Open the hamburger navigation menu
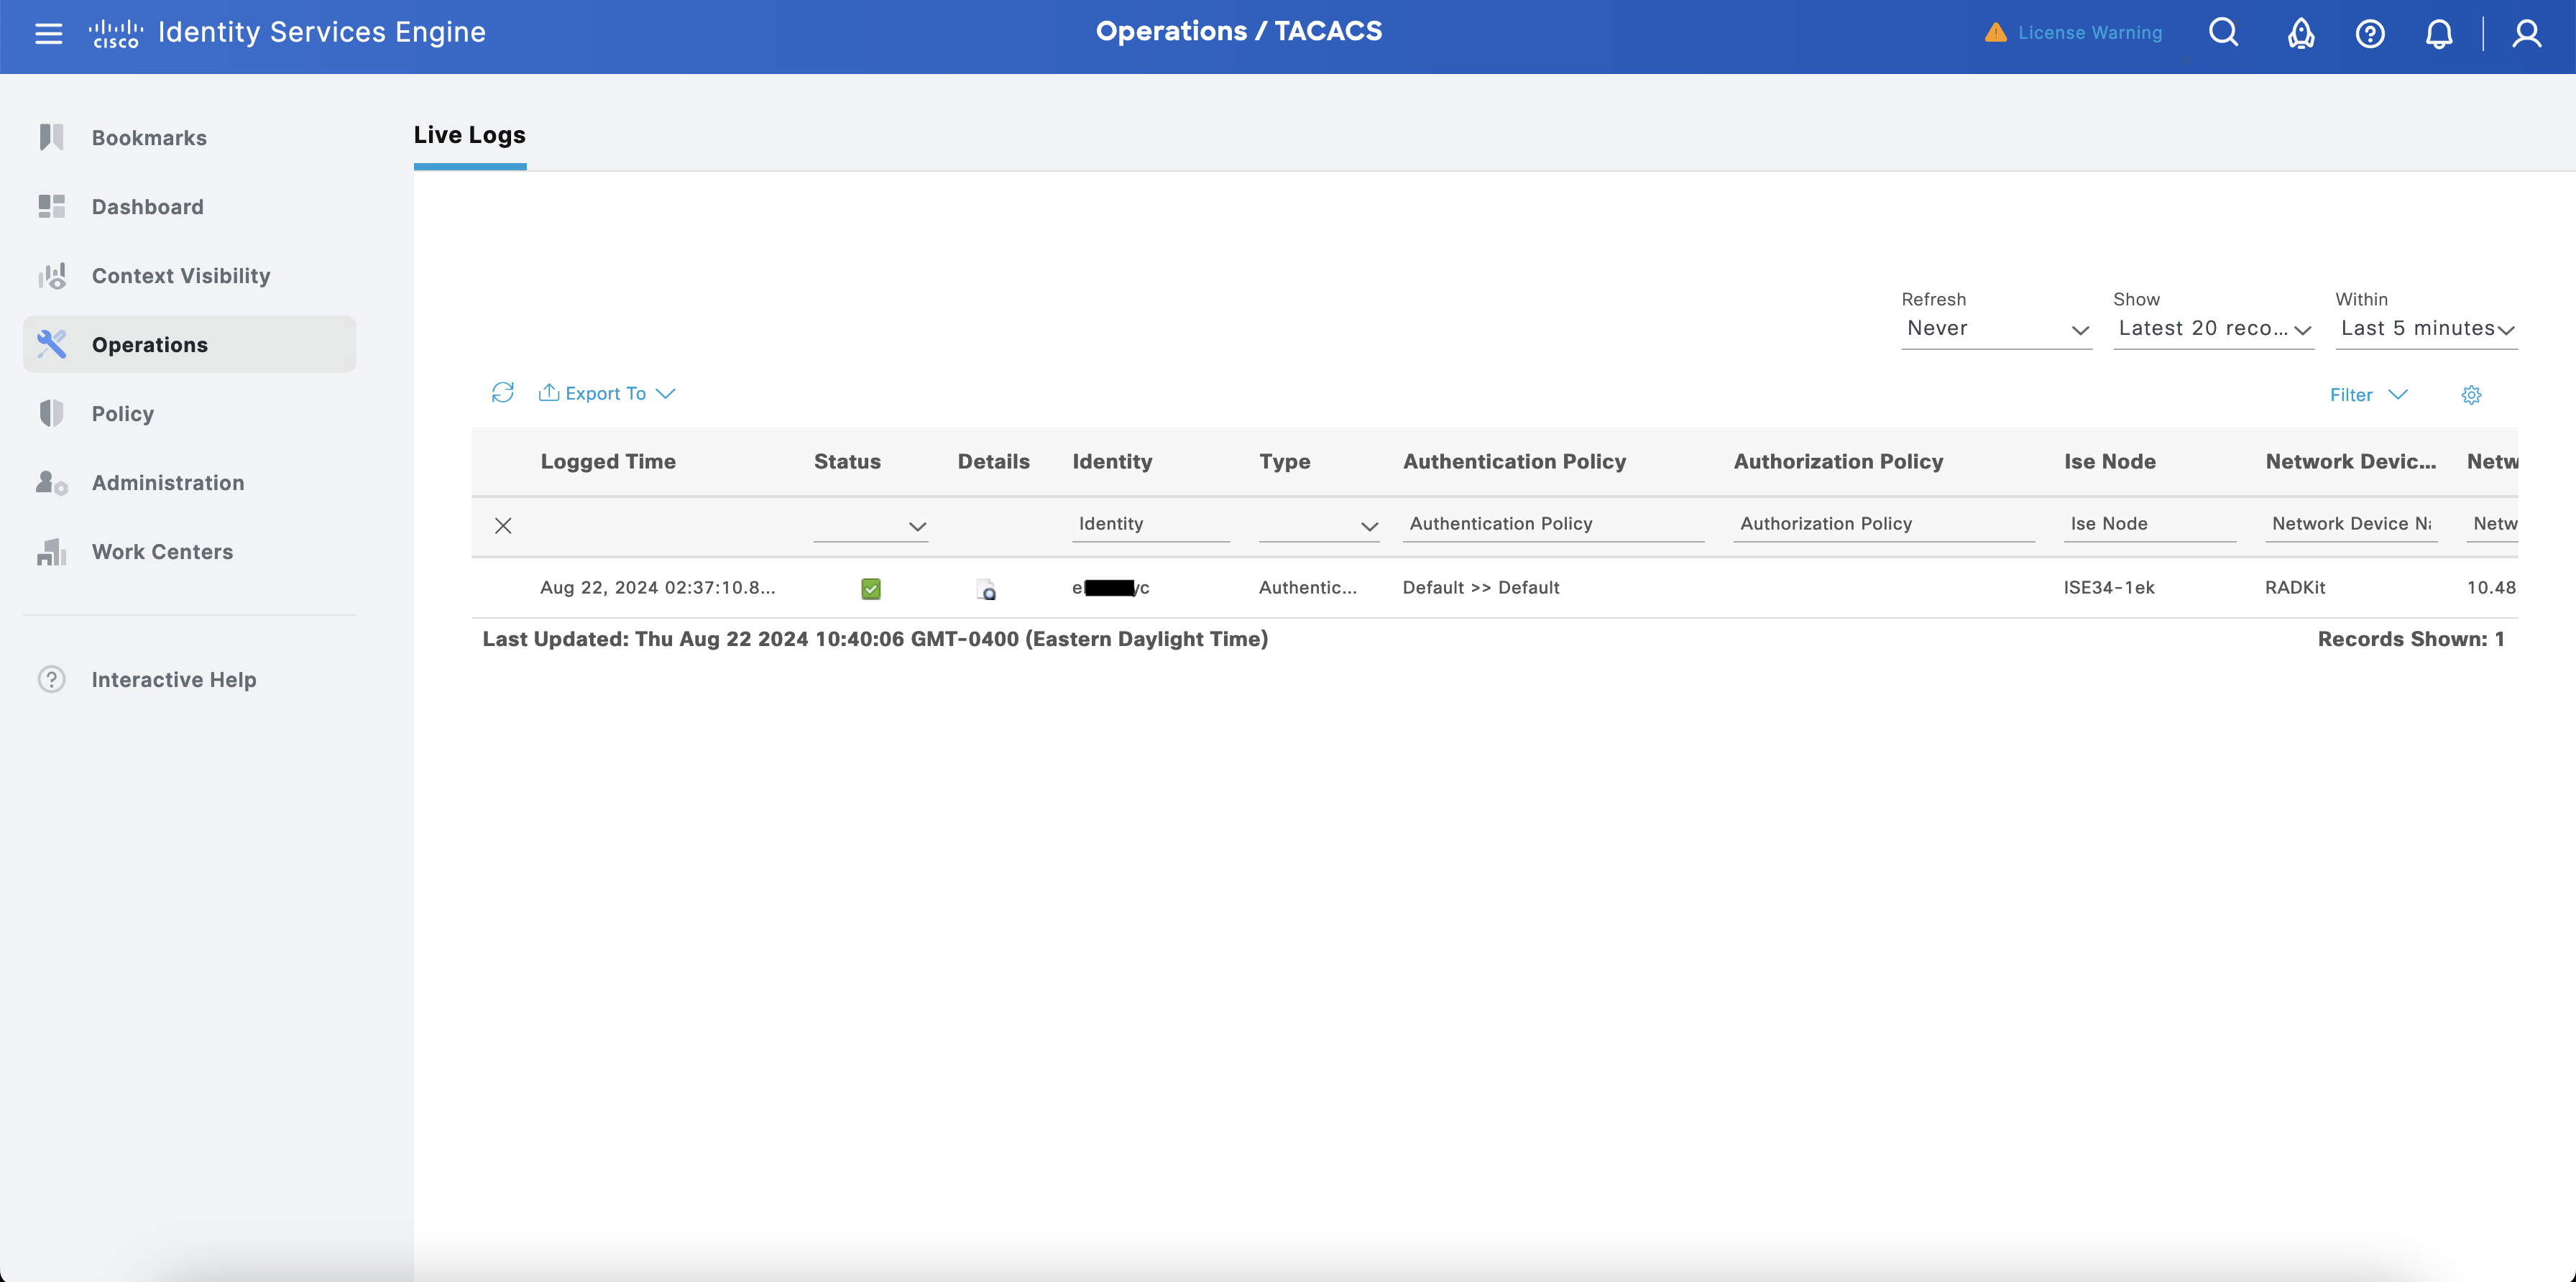The image size is (2576, 1282). click(48, 33)
